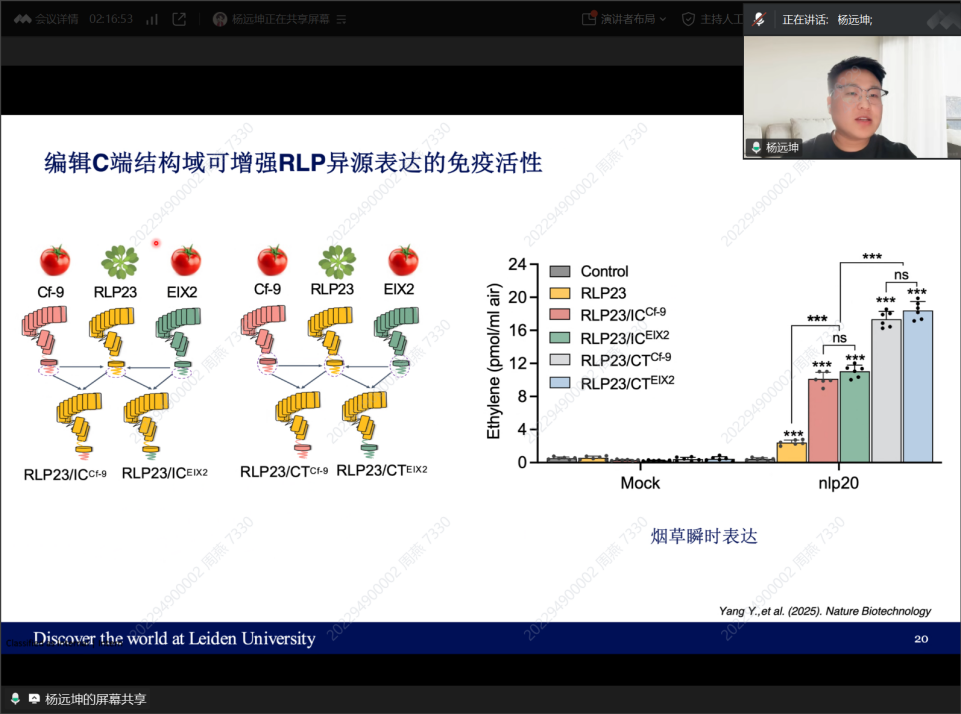The height and width of the screenshot is (714, 961).
Task: Select the 杨远坤 speaker video thumbnail
Action: click(851, 97)
